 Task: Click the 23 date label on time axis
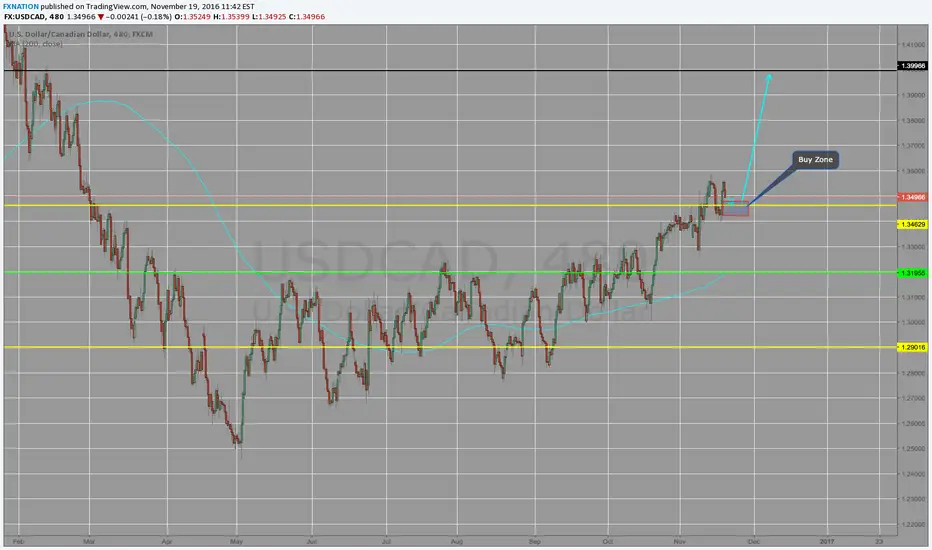coord(879,542)
